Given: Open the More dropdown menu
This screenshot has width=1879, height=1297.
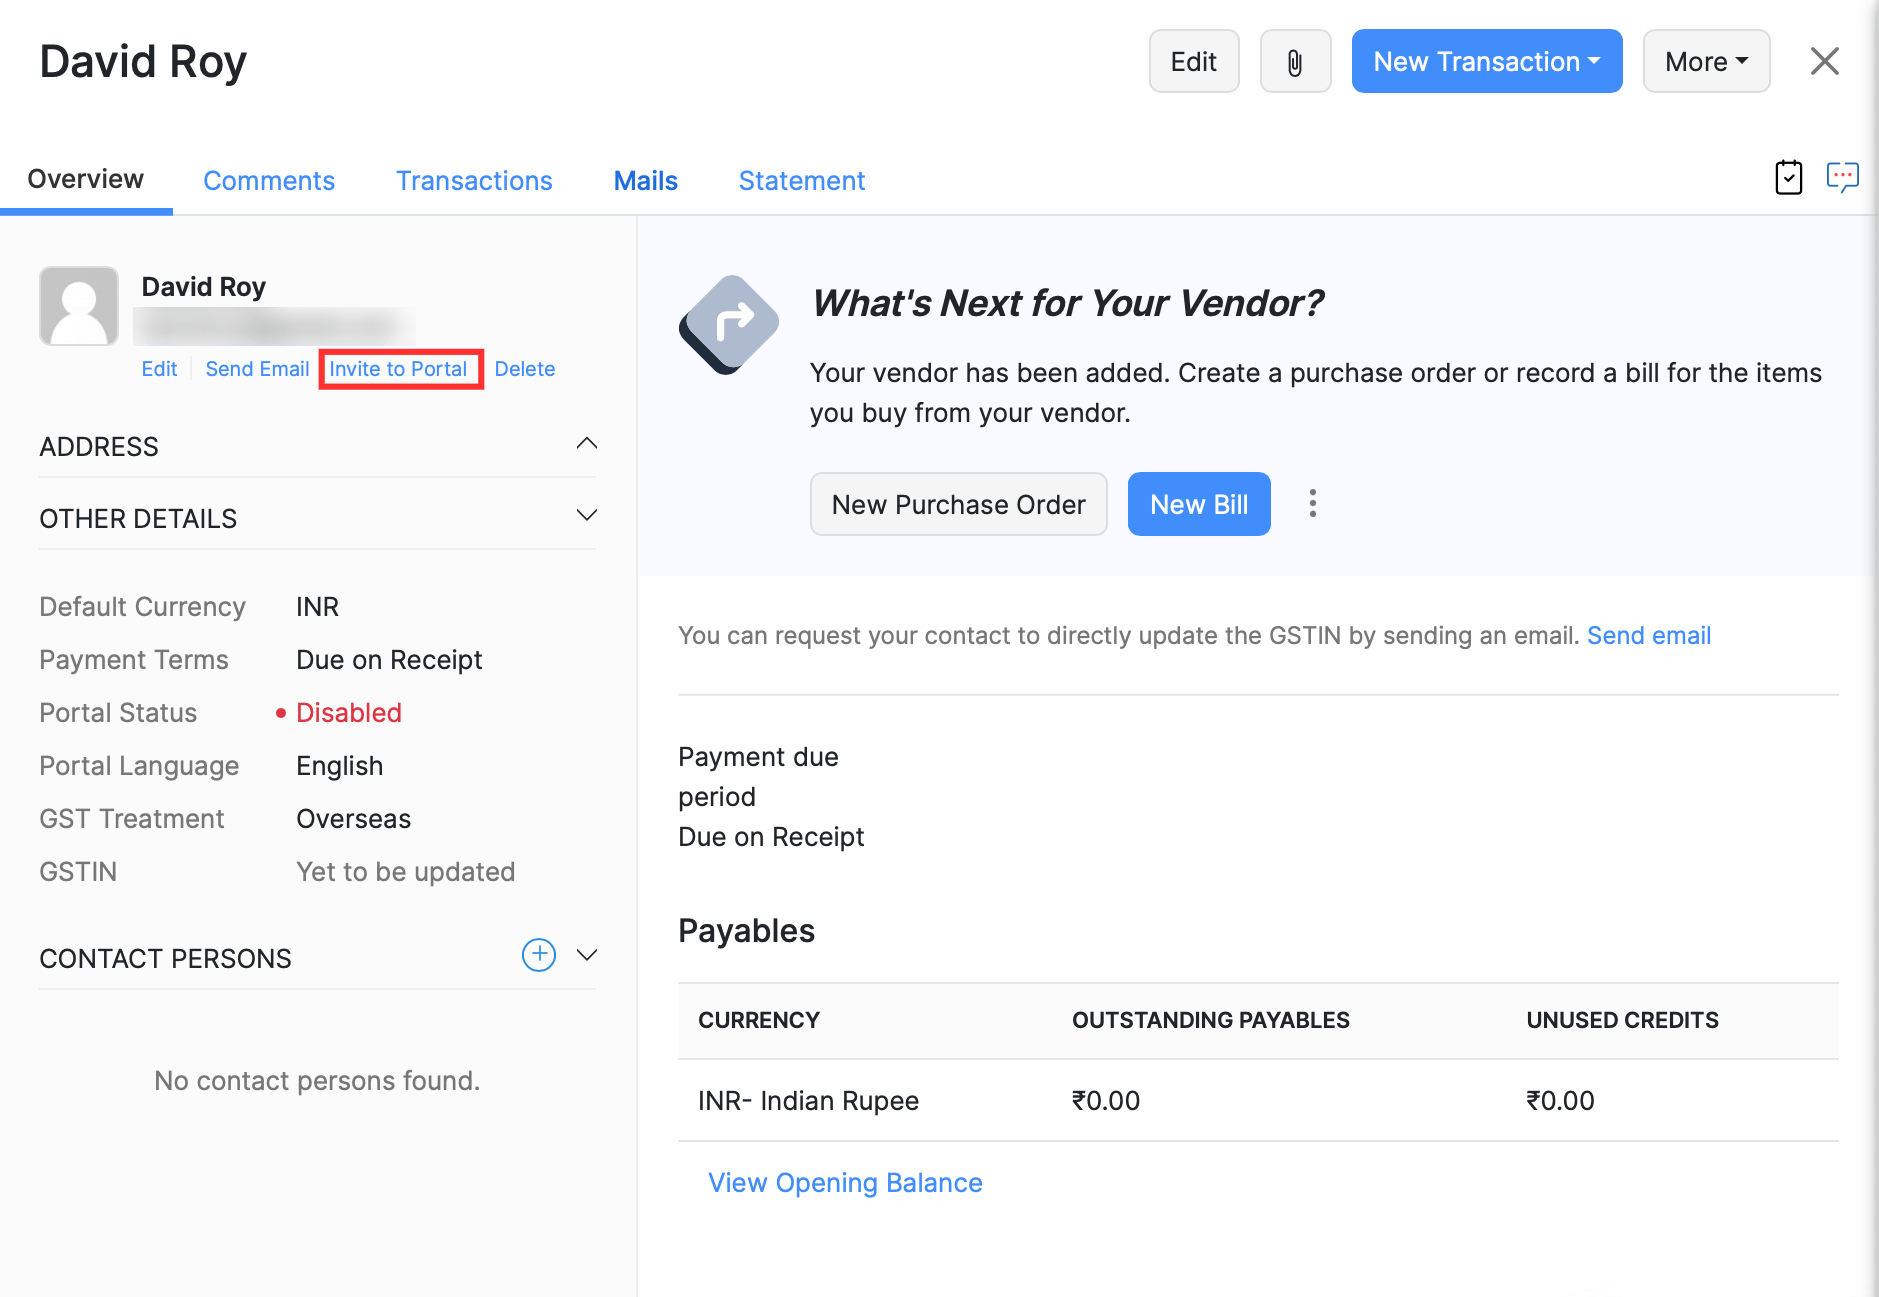Looking at the screenshot, I should pyautogui.click(x=1706, y=62).
